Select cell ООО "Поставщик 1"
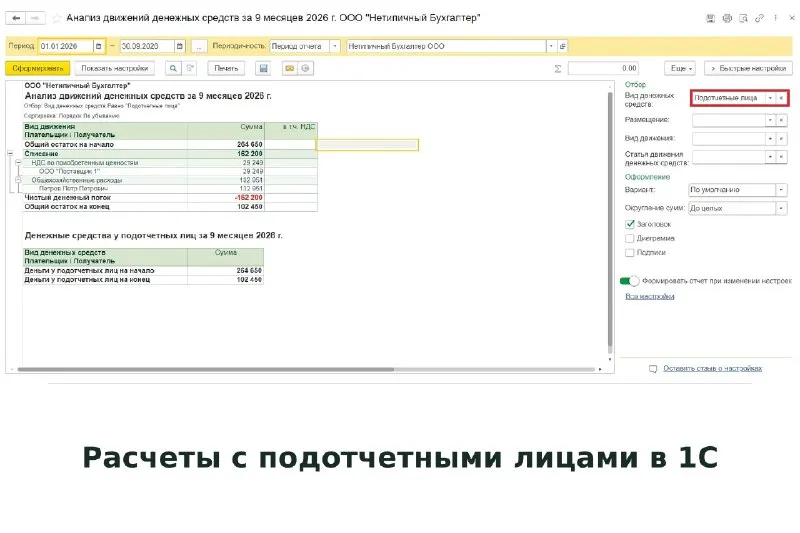800x533 pixels. tap(105, 171)
